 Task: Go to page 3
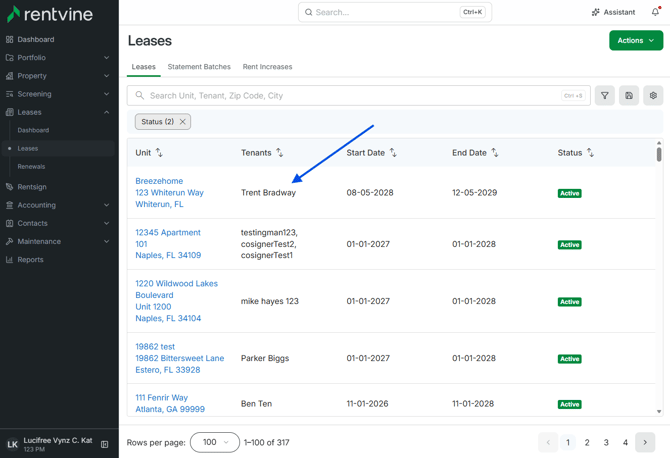(x=606, y=442)
